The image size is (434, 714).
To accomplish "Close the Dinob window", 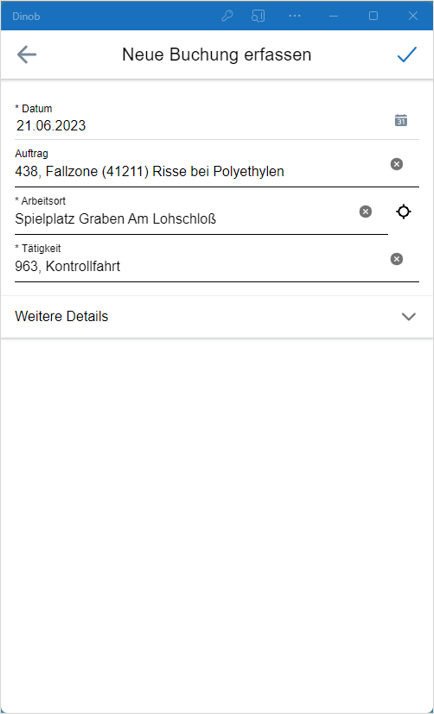I will [x=413, y=16].
